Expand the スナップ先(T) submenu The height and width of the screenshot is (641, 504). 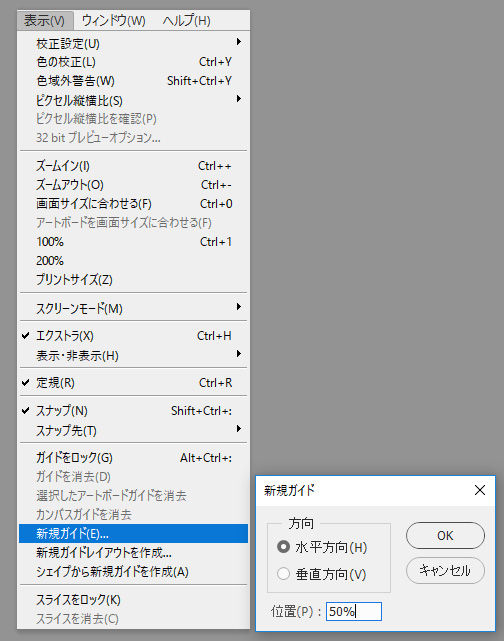tap(133, 430)
